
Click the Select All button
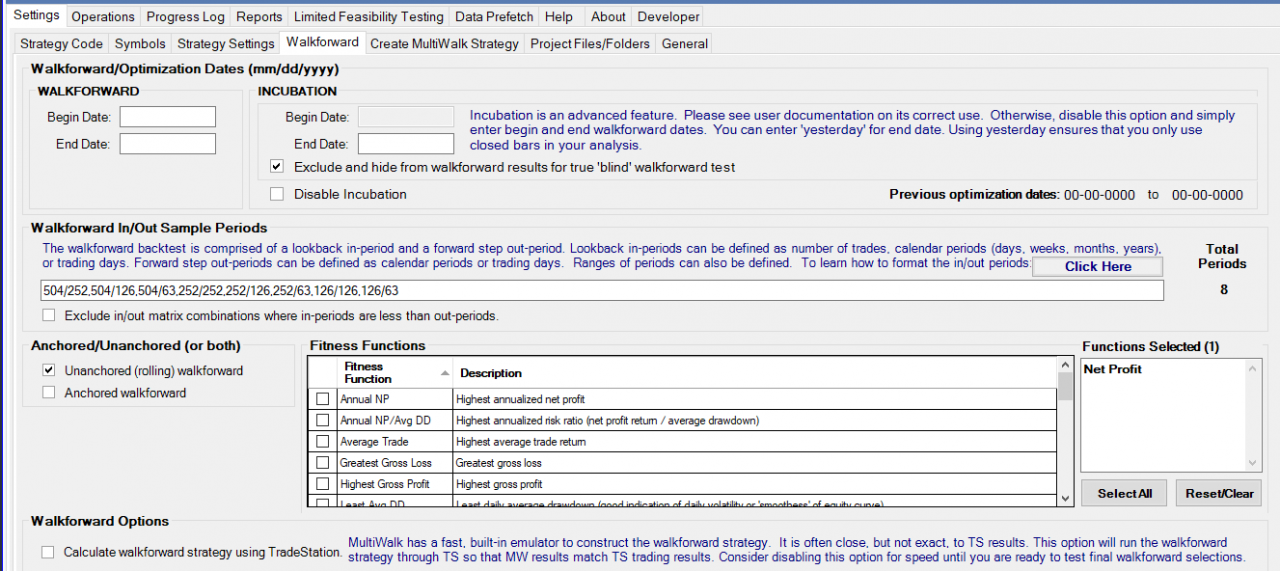click(x=1124, y=493)
